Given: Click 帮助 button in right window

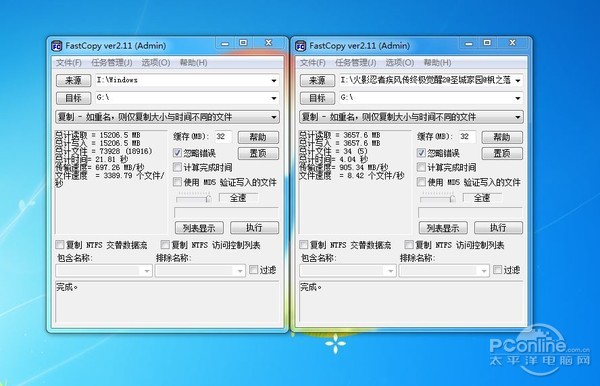Looking at the screenshot, I should (x=502, y=137).
